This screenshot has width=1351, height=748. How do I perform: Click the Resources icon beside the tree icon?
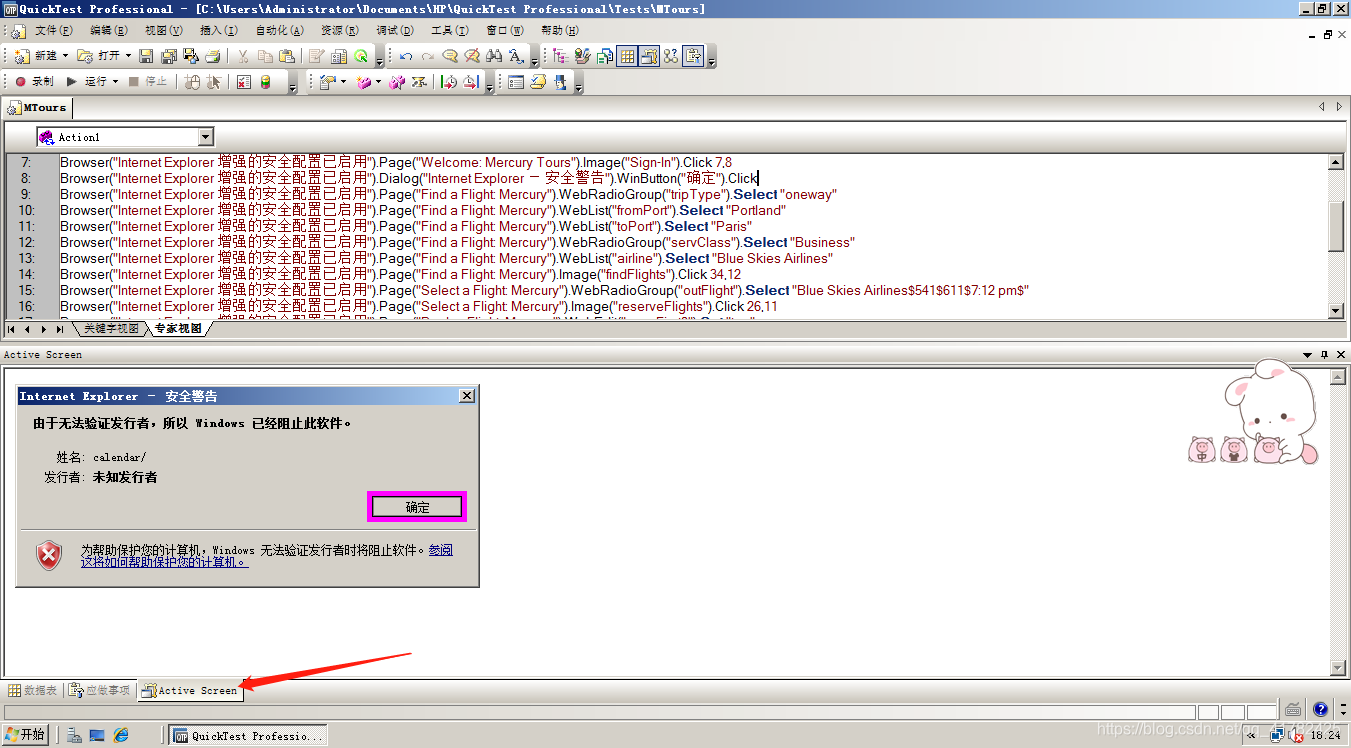coord(583,56)
